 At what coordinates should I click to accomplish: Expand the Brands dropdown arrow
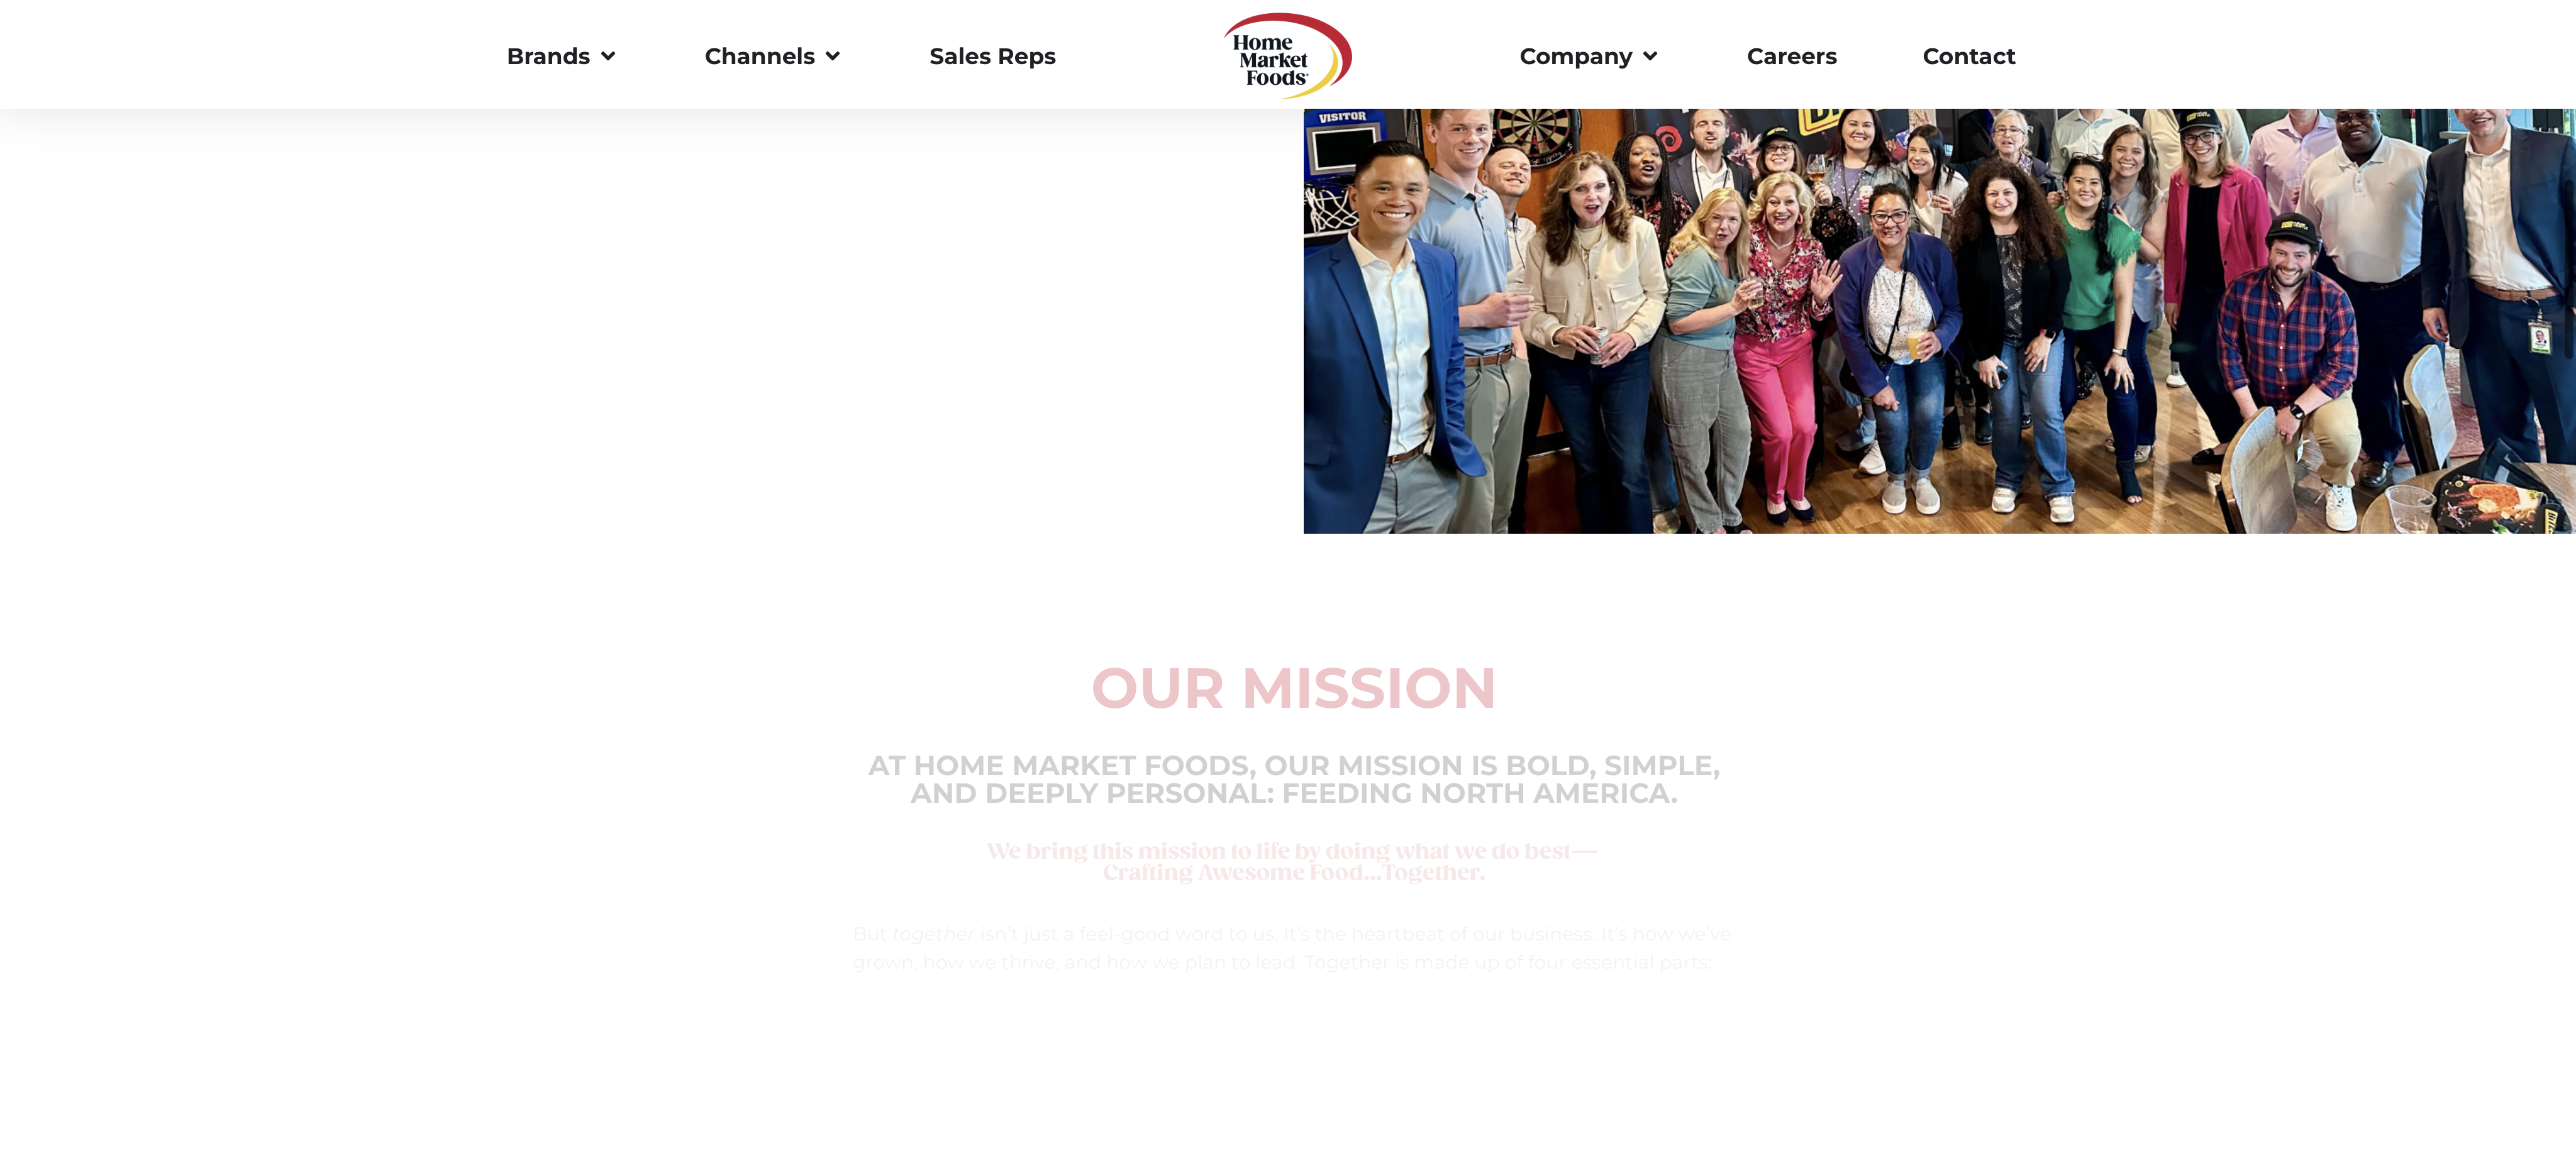coord(608,57)
